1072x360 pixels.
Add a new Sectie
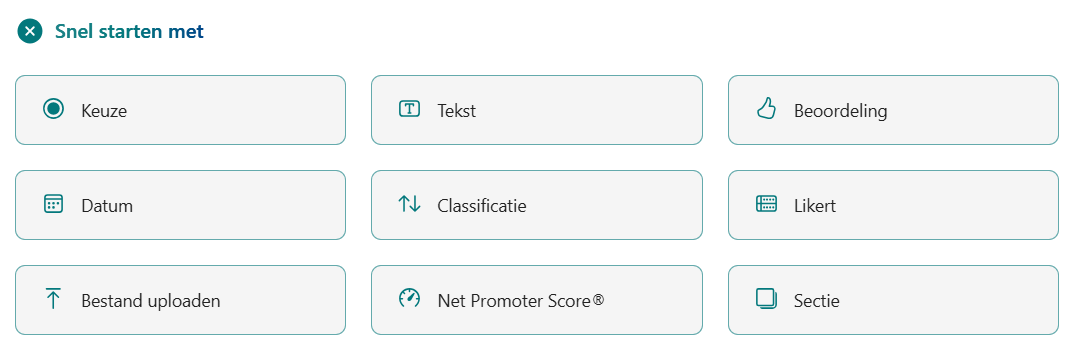pyautogui.click(x=893, y=300)
